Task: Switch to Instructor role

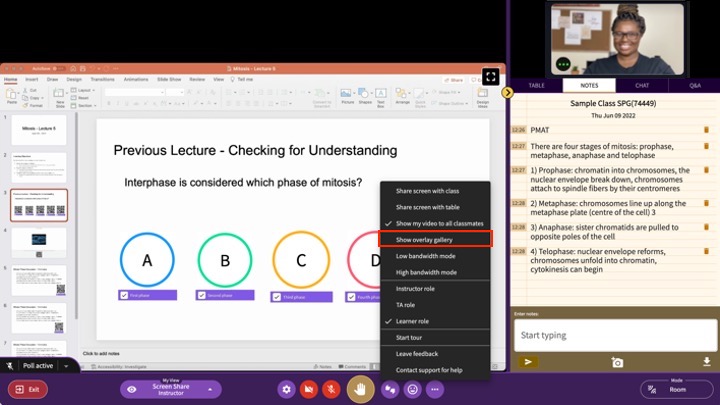Action: 435,289
